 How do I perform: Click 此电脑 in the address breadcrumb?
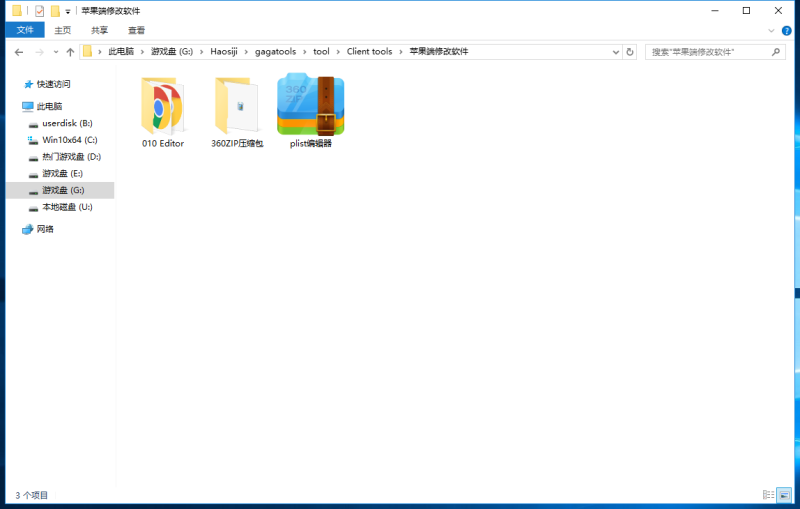pyautogui.click(x=121, y=52)
